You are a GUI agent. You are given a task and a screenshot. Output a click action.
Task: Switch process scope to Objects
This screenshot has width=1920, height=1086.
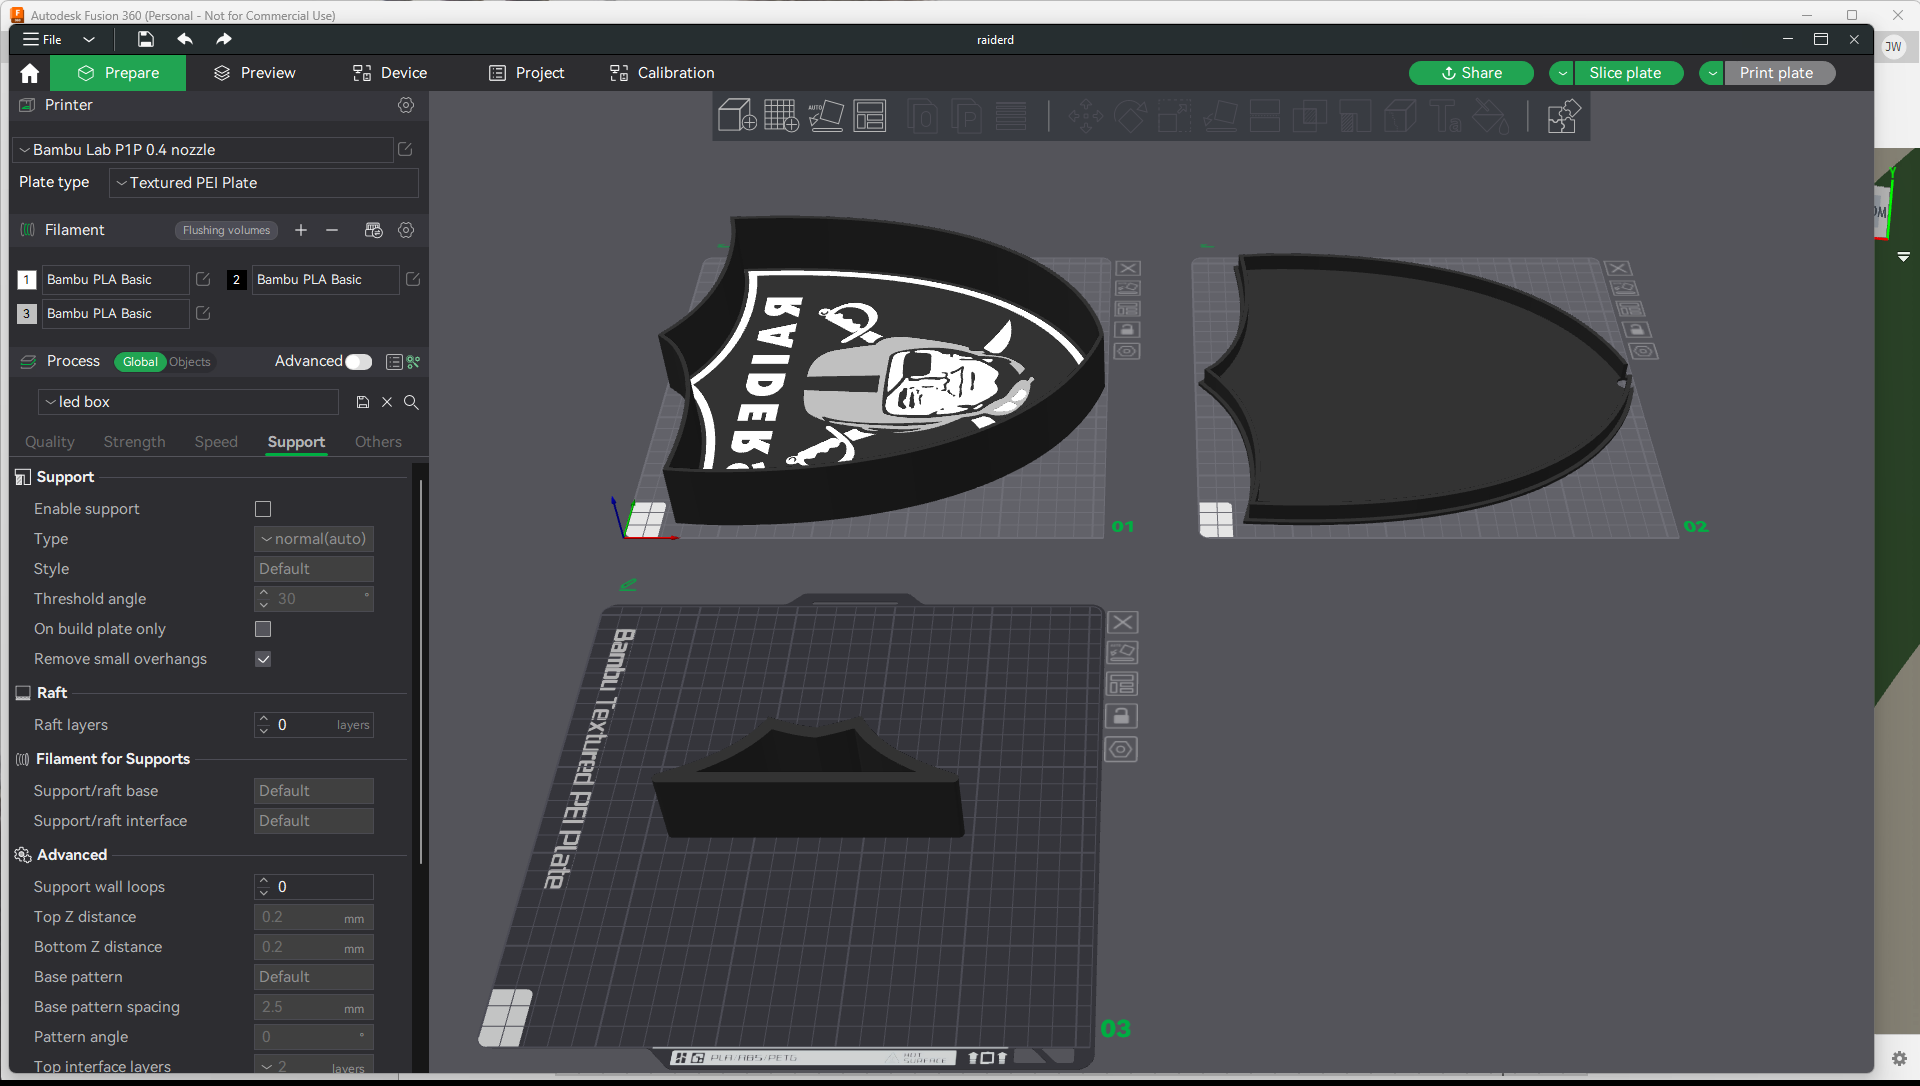[190, 362]
